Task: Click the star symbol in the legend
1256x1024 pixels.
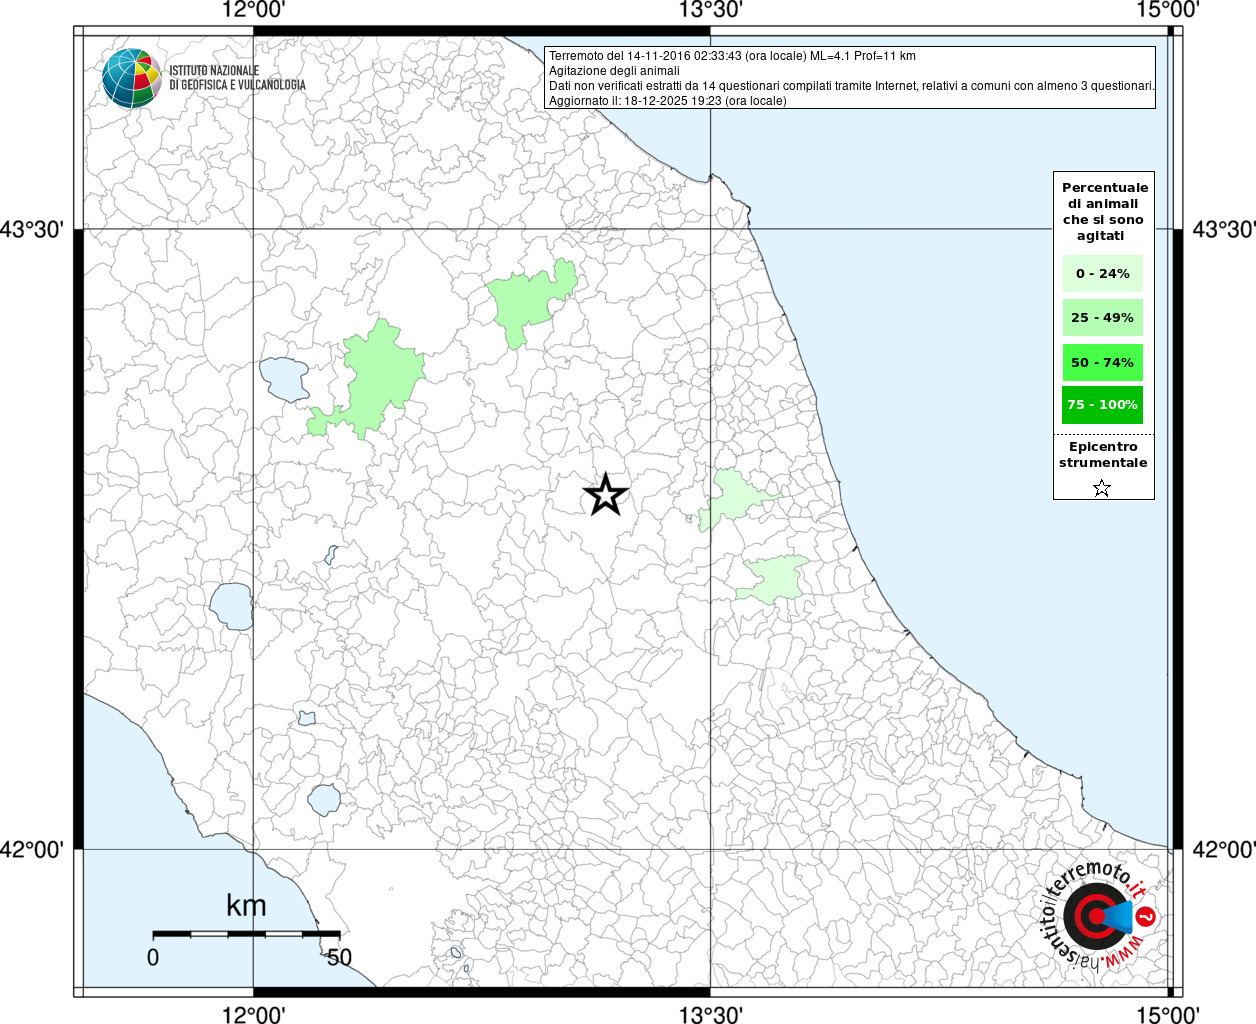Action: [1102, 488]
